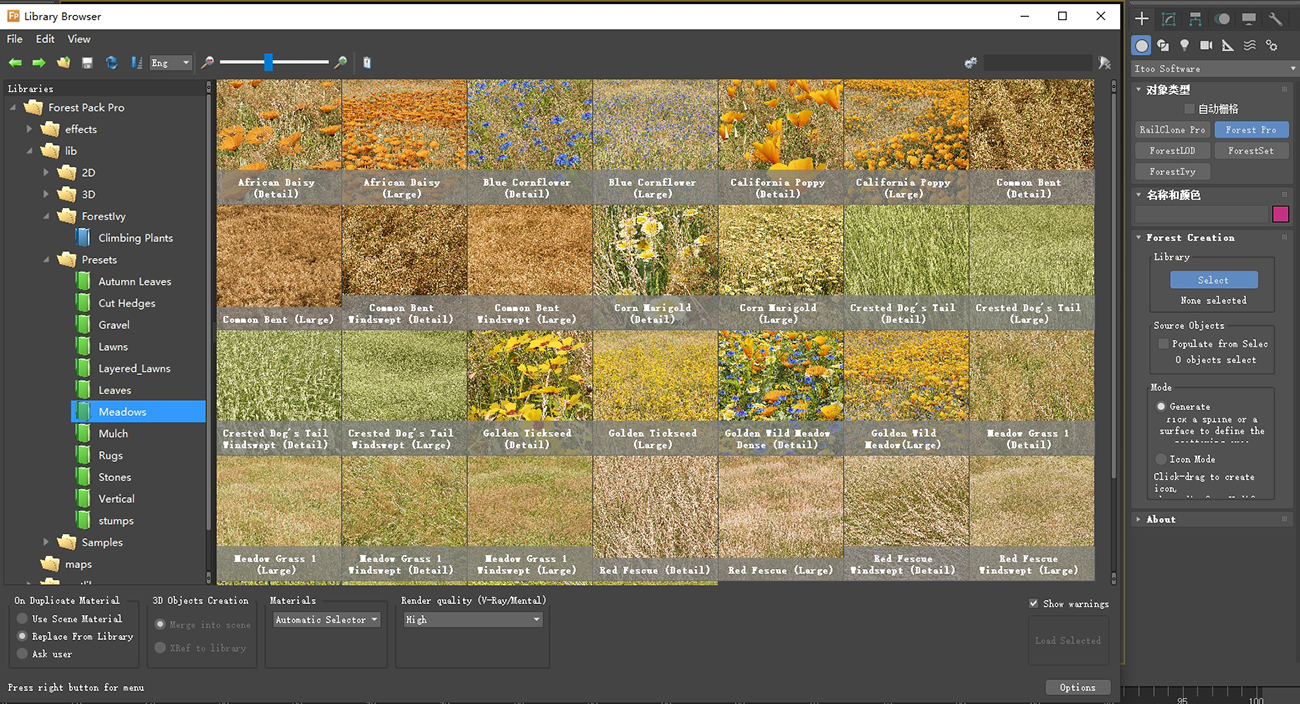Open the Itoo Software category dropdown
The width and height of the screenshot is (1300, 704).
[x=1214, y=69]
